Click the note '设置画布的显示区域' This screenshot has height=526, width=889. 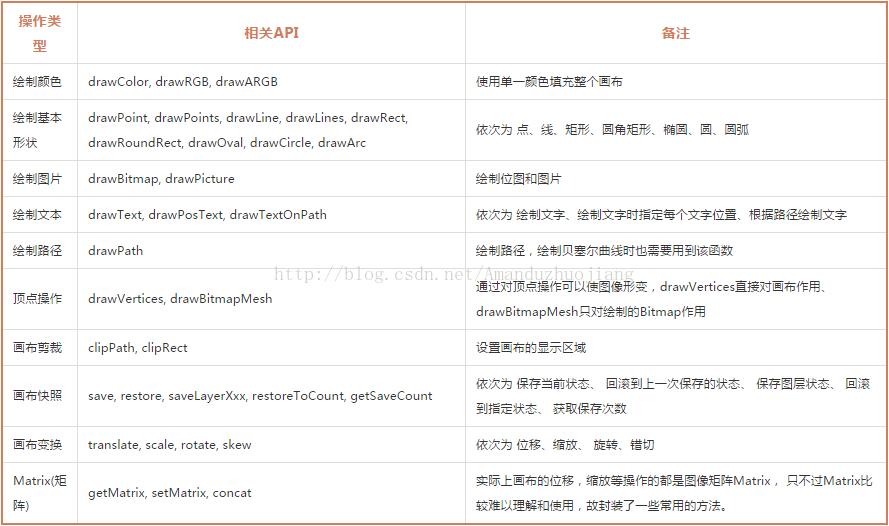tap(531, 347)
